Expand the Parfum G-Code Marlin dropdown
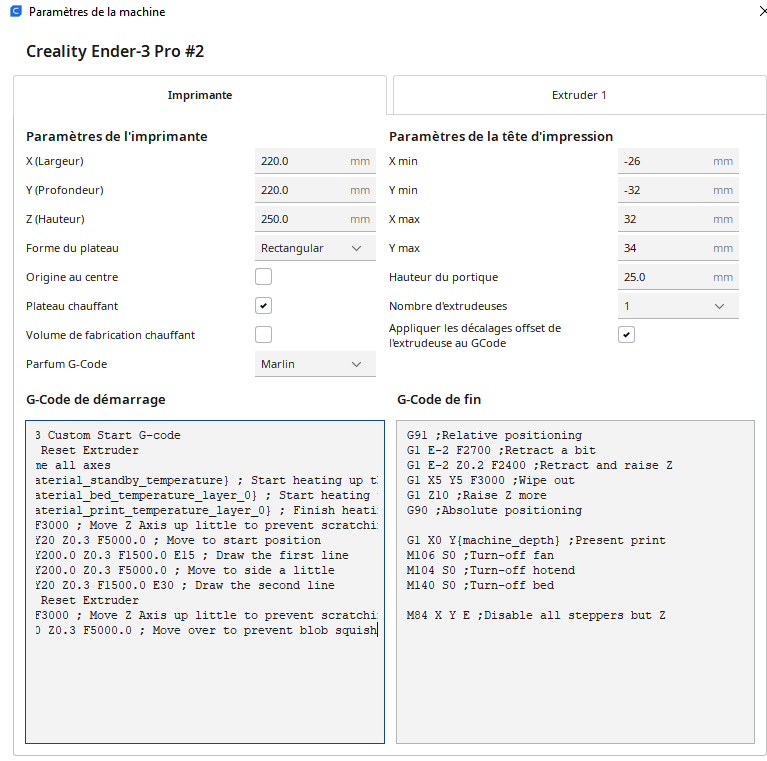Screen dimensions: 767x761 [x=315, y=364]
